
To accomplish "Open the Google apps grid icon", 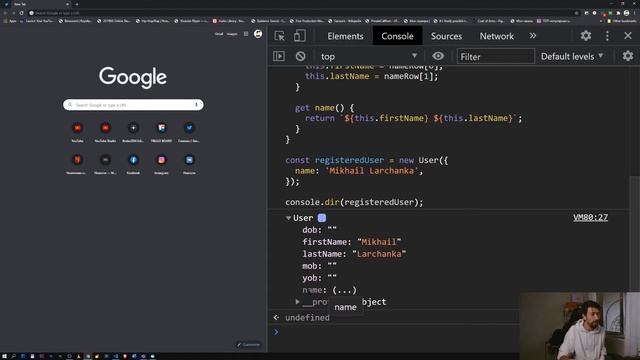I will [246, 34].
